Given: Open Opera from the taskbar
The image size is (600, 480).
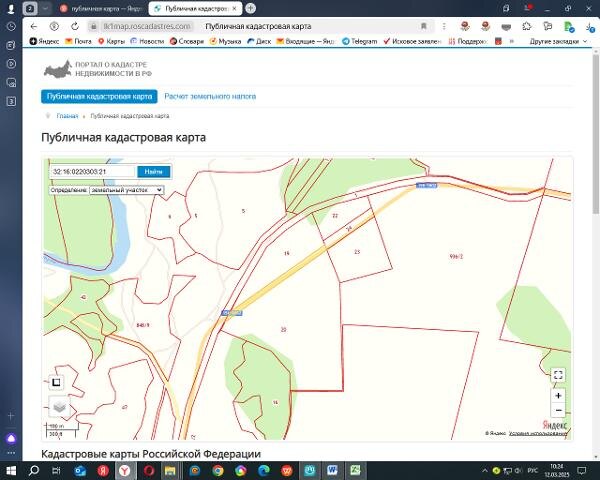Looking at the screenshot, I should [x=149, y=470].
